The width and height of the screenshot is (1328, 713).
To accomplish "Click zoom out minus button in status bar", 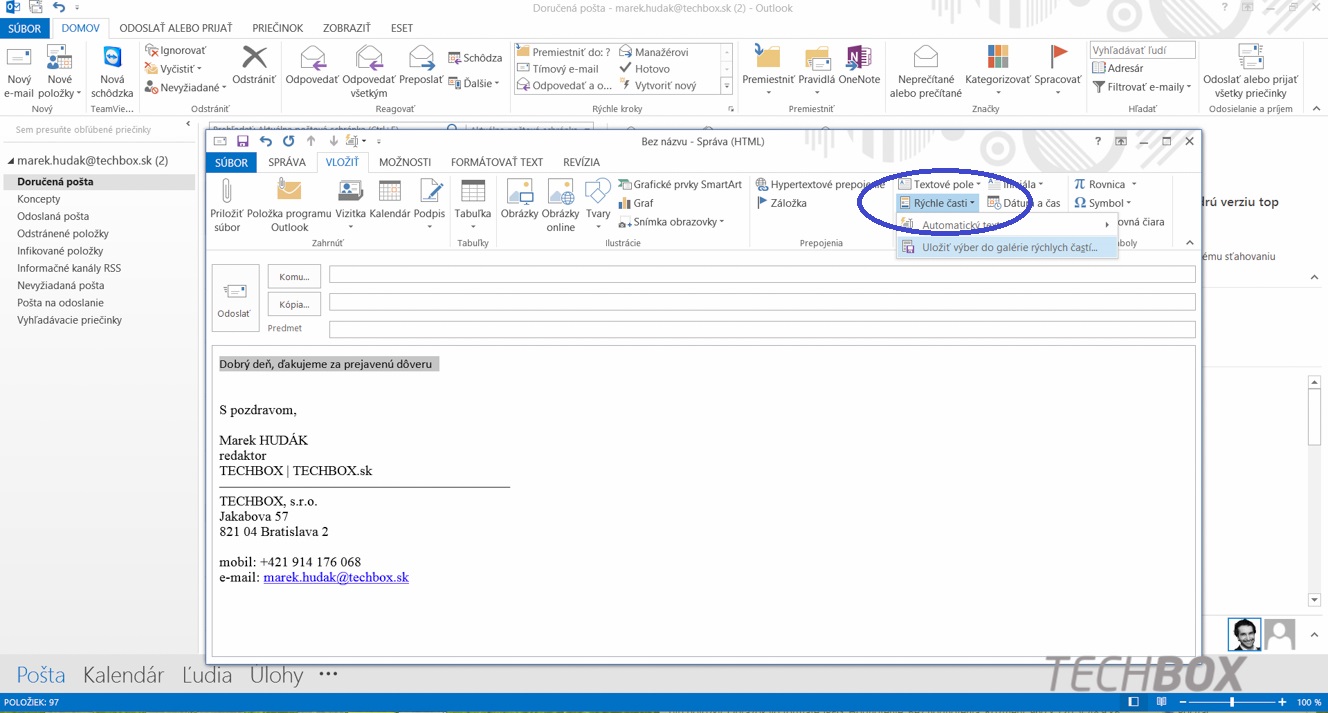I will (x=1182, y=702).
